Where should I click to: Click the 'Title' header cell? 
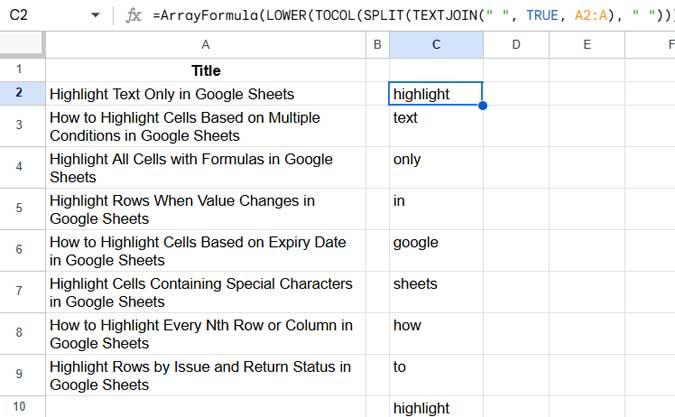click(206, 70)
